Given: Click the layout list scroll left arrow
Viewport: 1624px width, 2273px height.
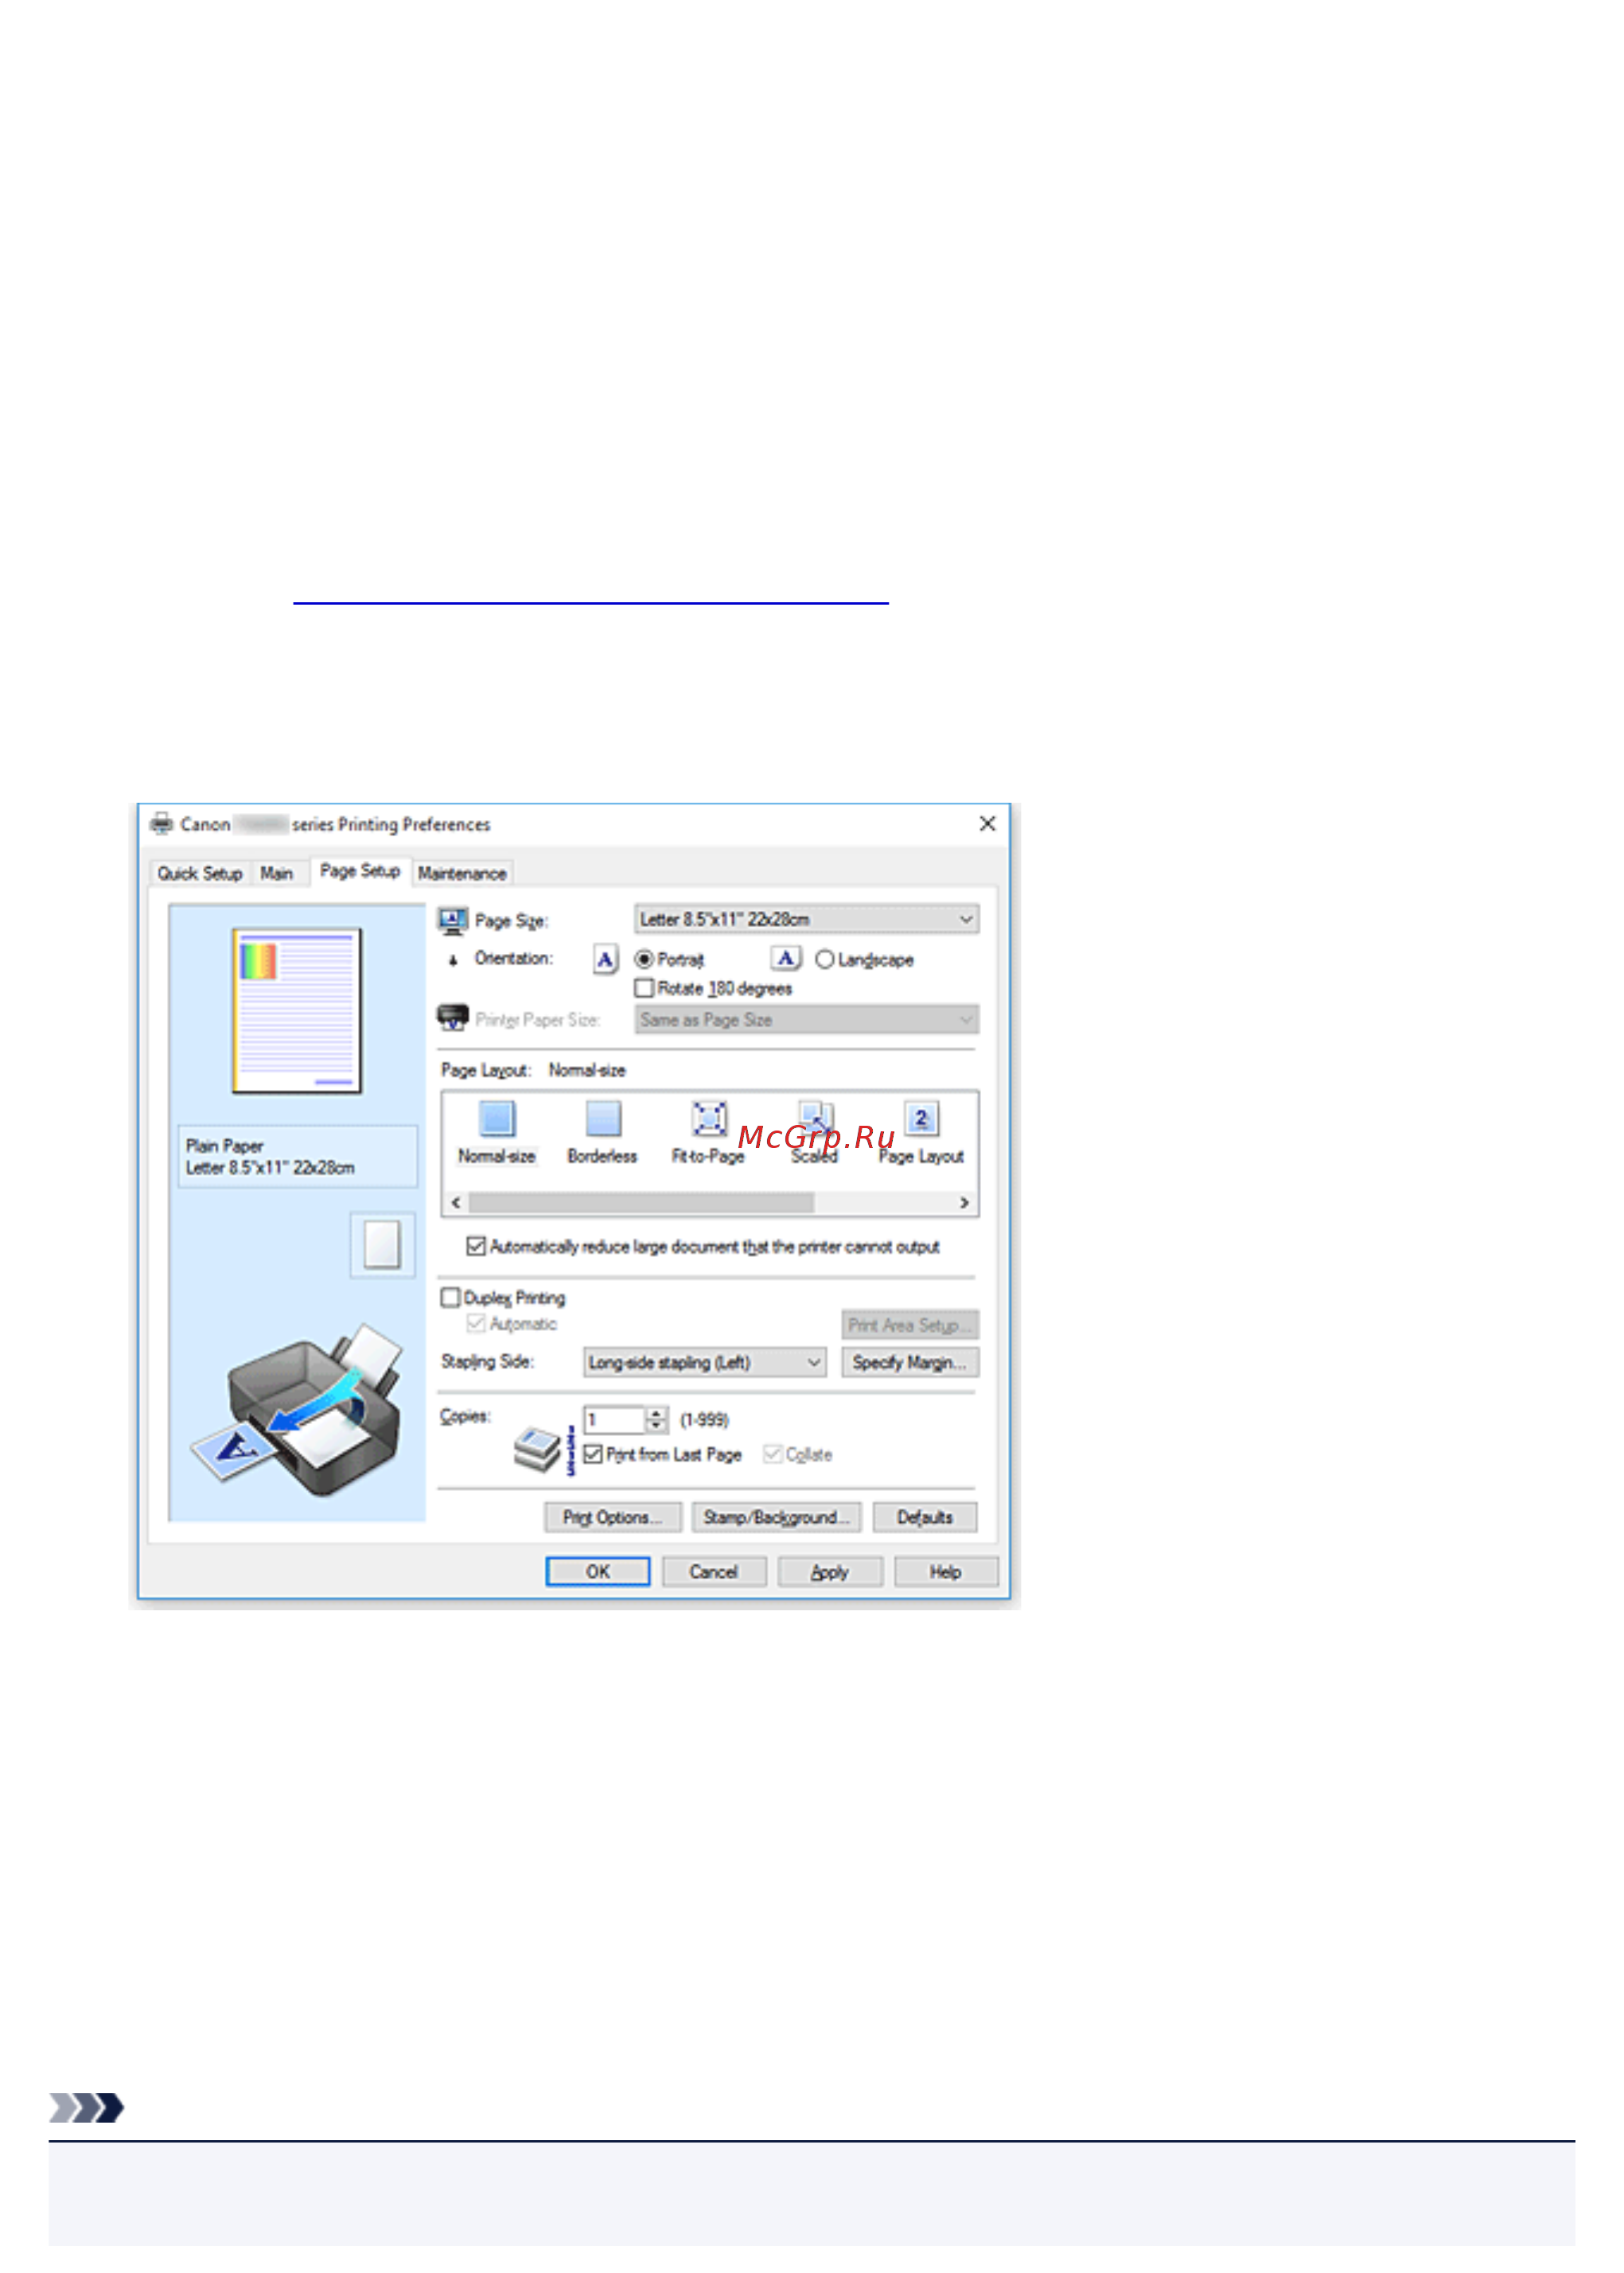Looking at the screenshot, I should 456,1203.
